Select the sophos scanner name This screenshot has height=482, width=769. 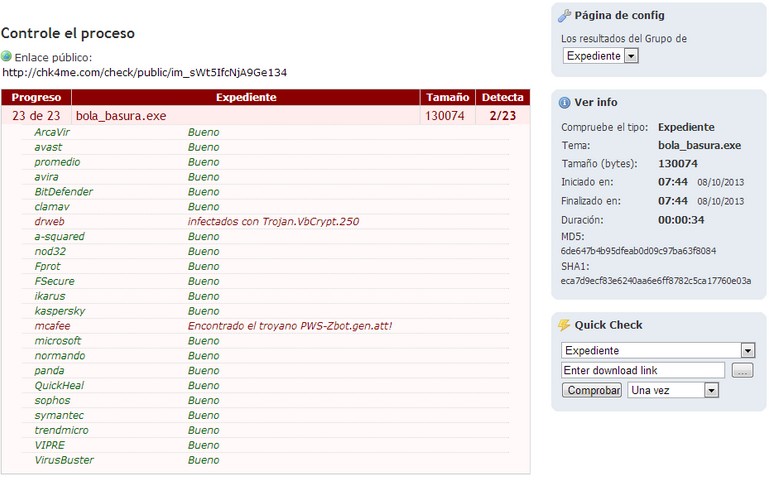[x=52, y=401]
